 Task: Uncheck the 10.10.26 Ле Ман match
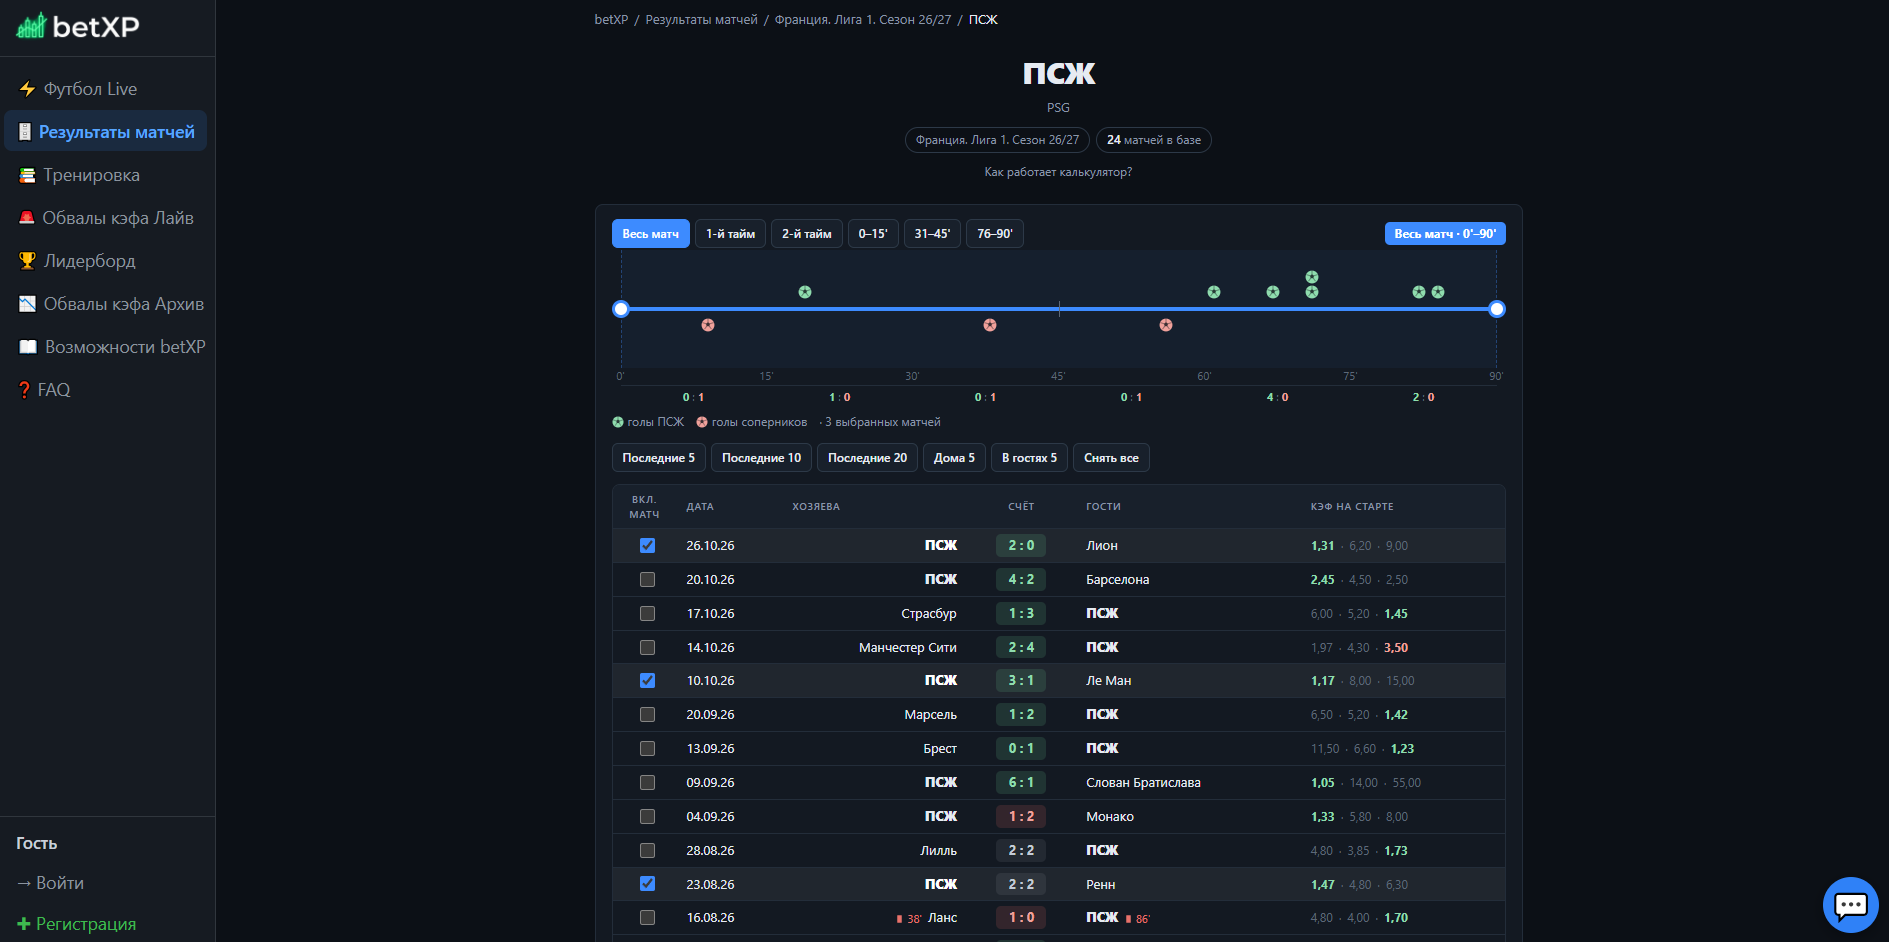click(648, 681)
